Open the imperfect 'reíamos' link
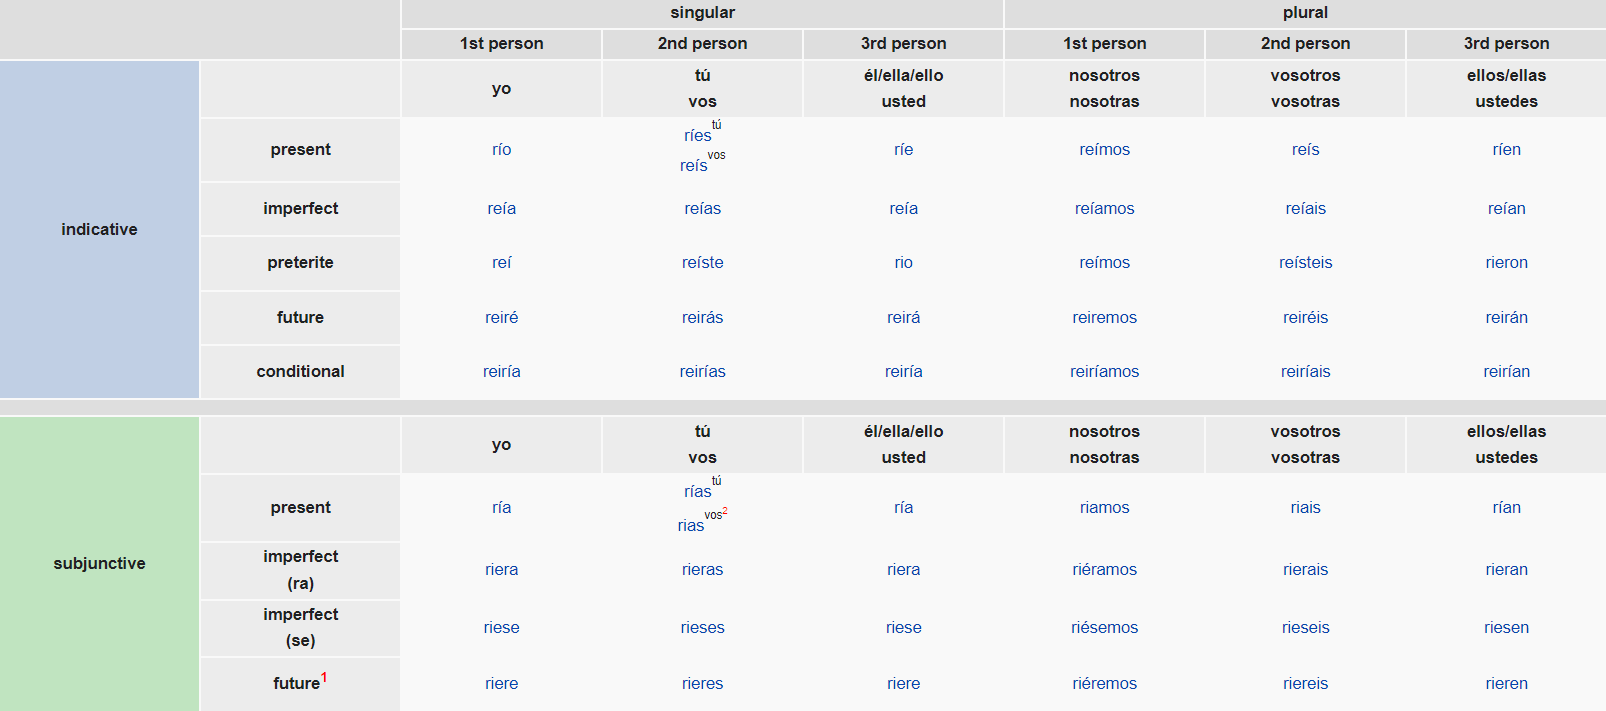 1104,209
